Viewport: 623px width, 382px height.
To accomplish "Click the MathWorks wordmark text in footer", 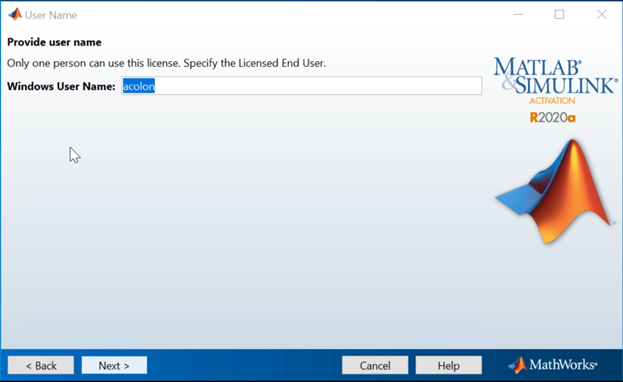I will 563,365.
